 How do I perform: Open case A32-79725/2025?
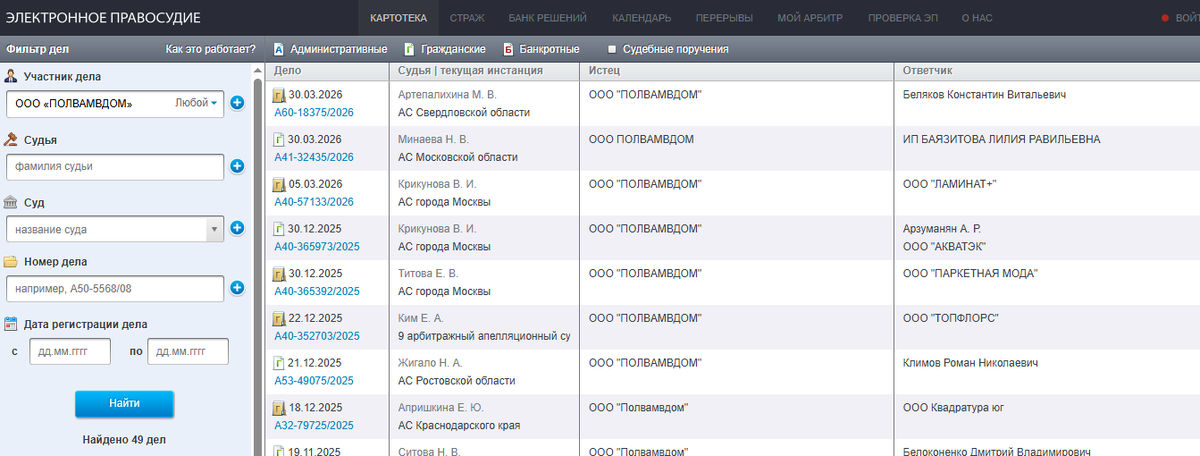(x=314, y=425)
